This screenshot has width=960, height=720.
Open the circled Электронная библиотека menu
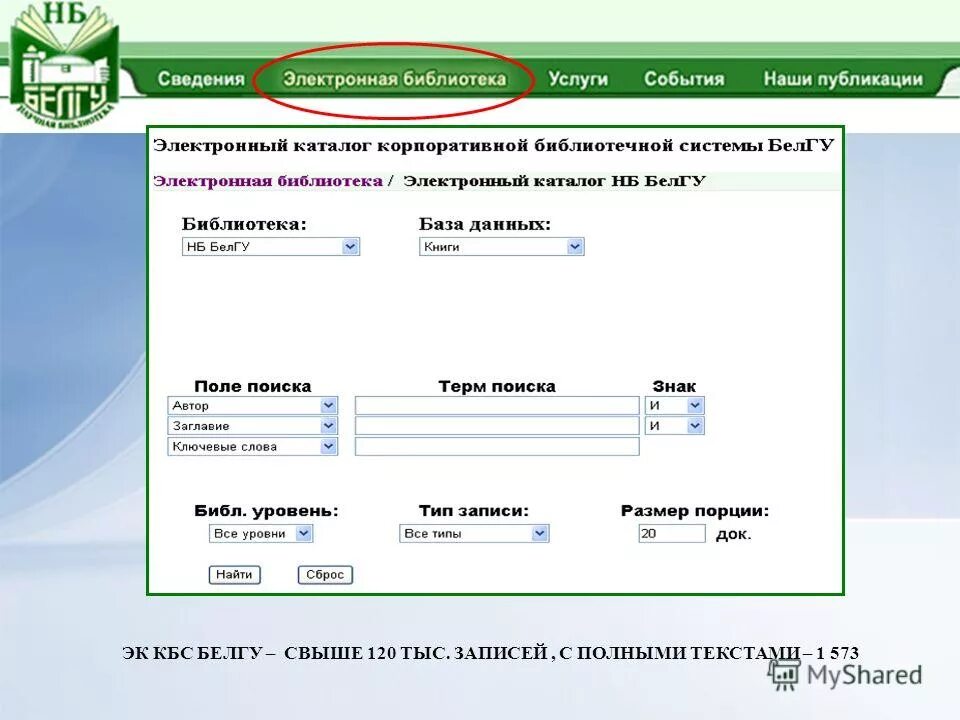coord(396,78)
